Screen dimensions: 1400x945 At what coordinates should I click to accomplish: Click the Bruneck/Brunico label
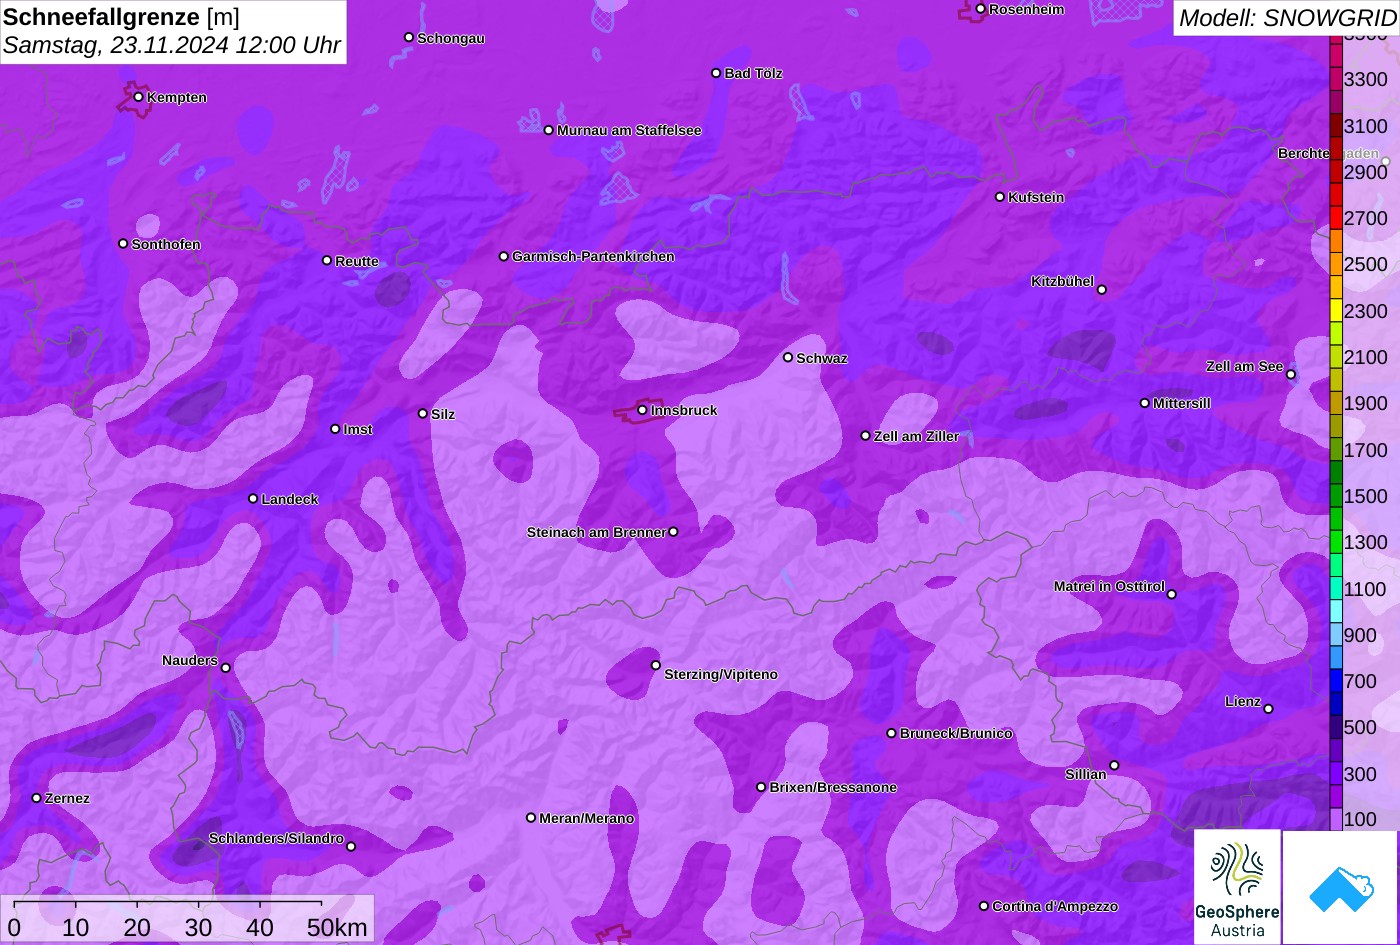[x=956, y=733]
